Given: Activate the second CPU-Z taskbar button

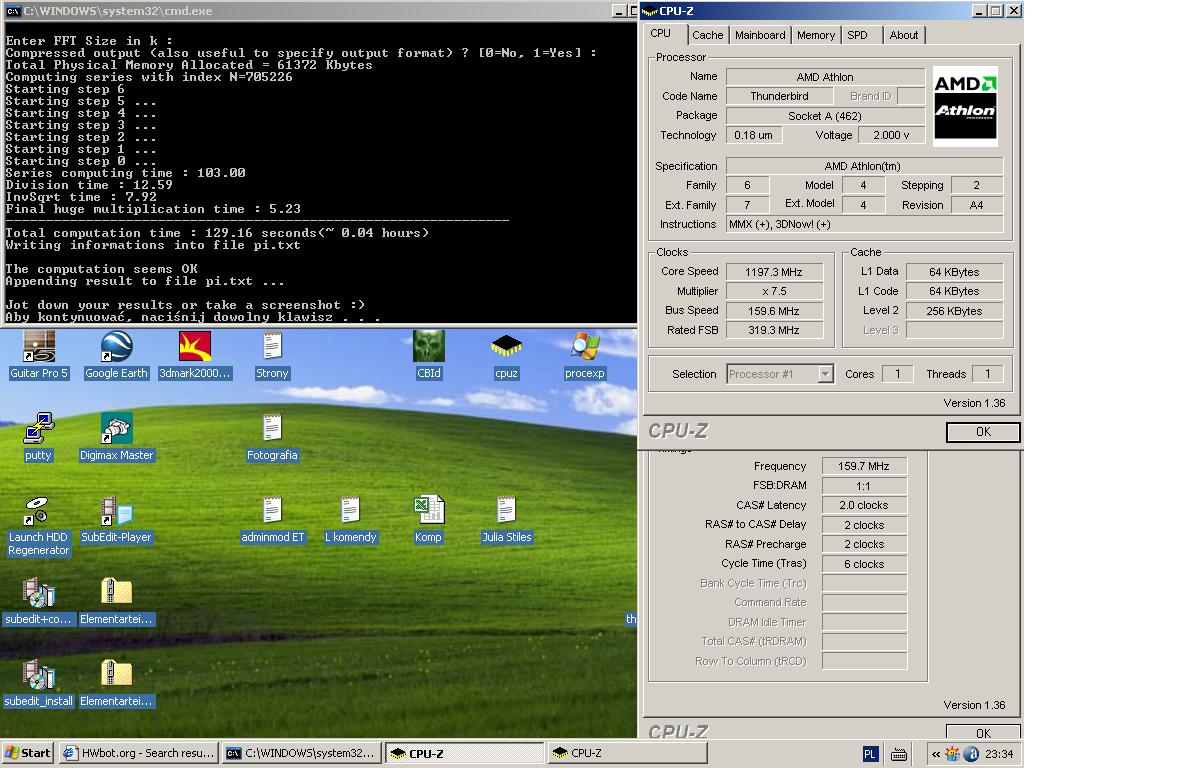Looking at the screenshot, I should 628,753.
